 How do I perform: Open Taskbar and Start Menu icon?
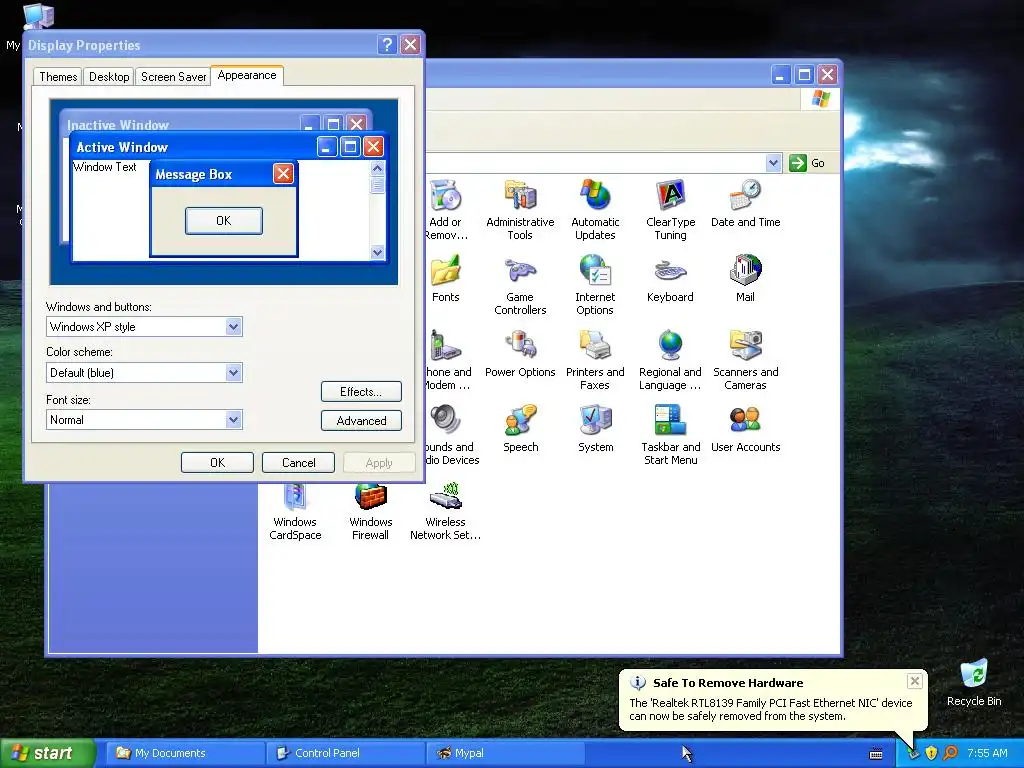[670, 420]
